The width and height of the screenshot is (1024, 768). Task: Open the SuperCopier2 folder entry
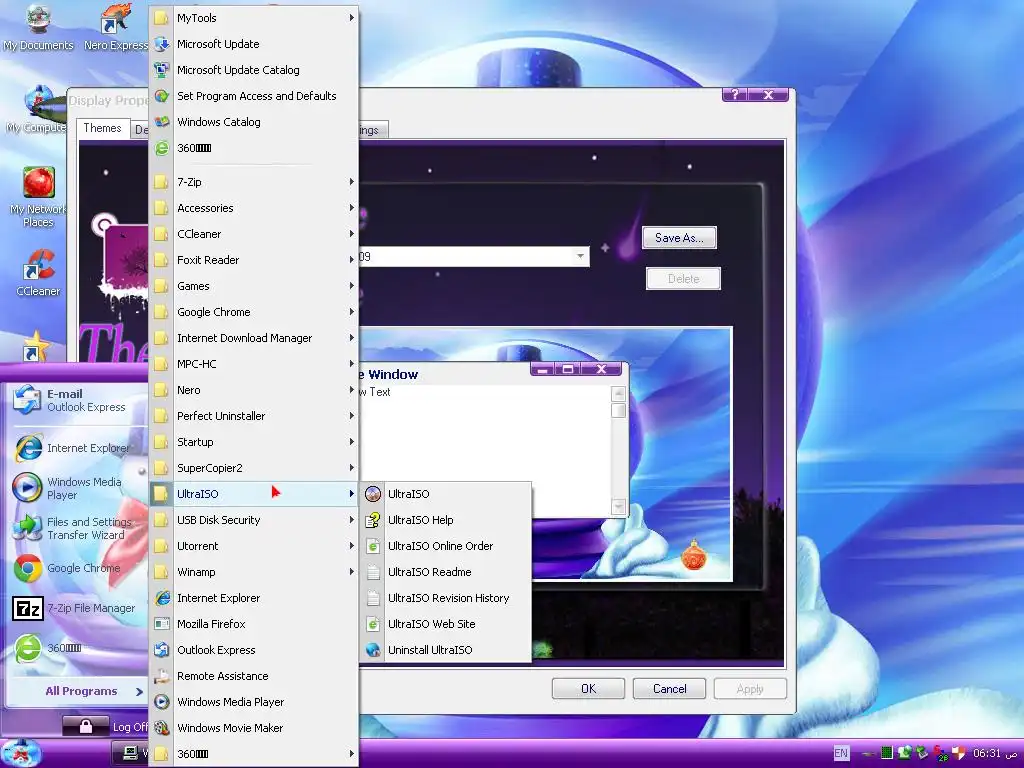click(x=254, y=468)
